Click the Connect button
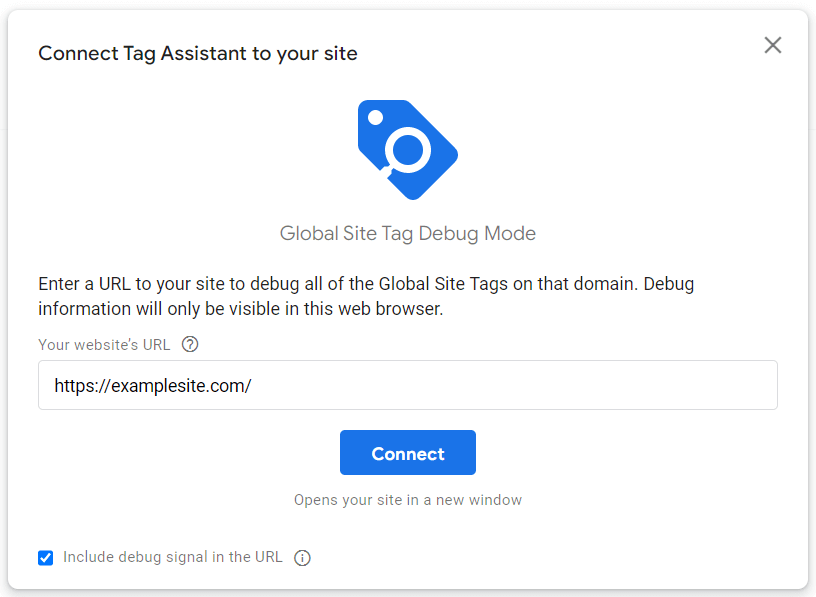The width and height of the screenshot is (816, 597). [x=408, y=452]
